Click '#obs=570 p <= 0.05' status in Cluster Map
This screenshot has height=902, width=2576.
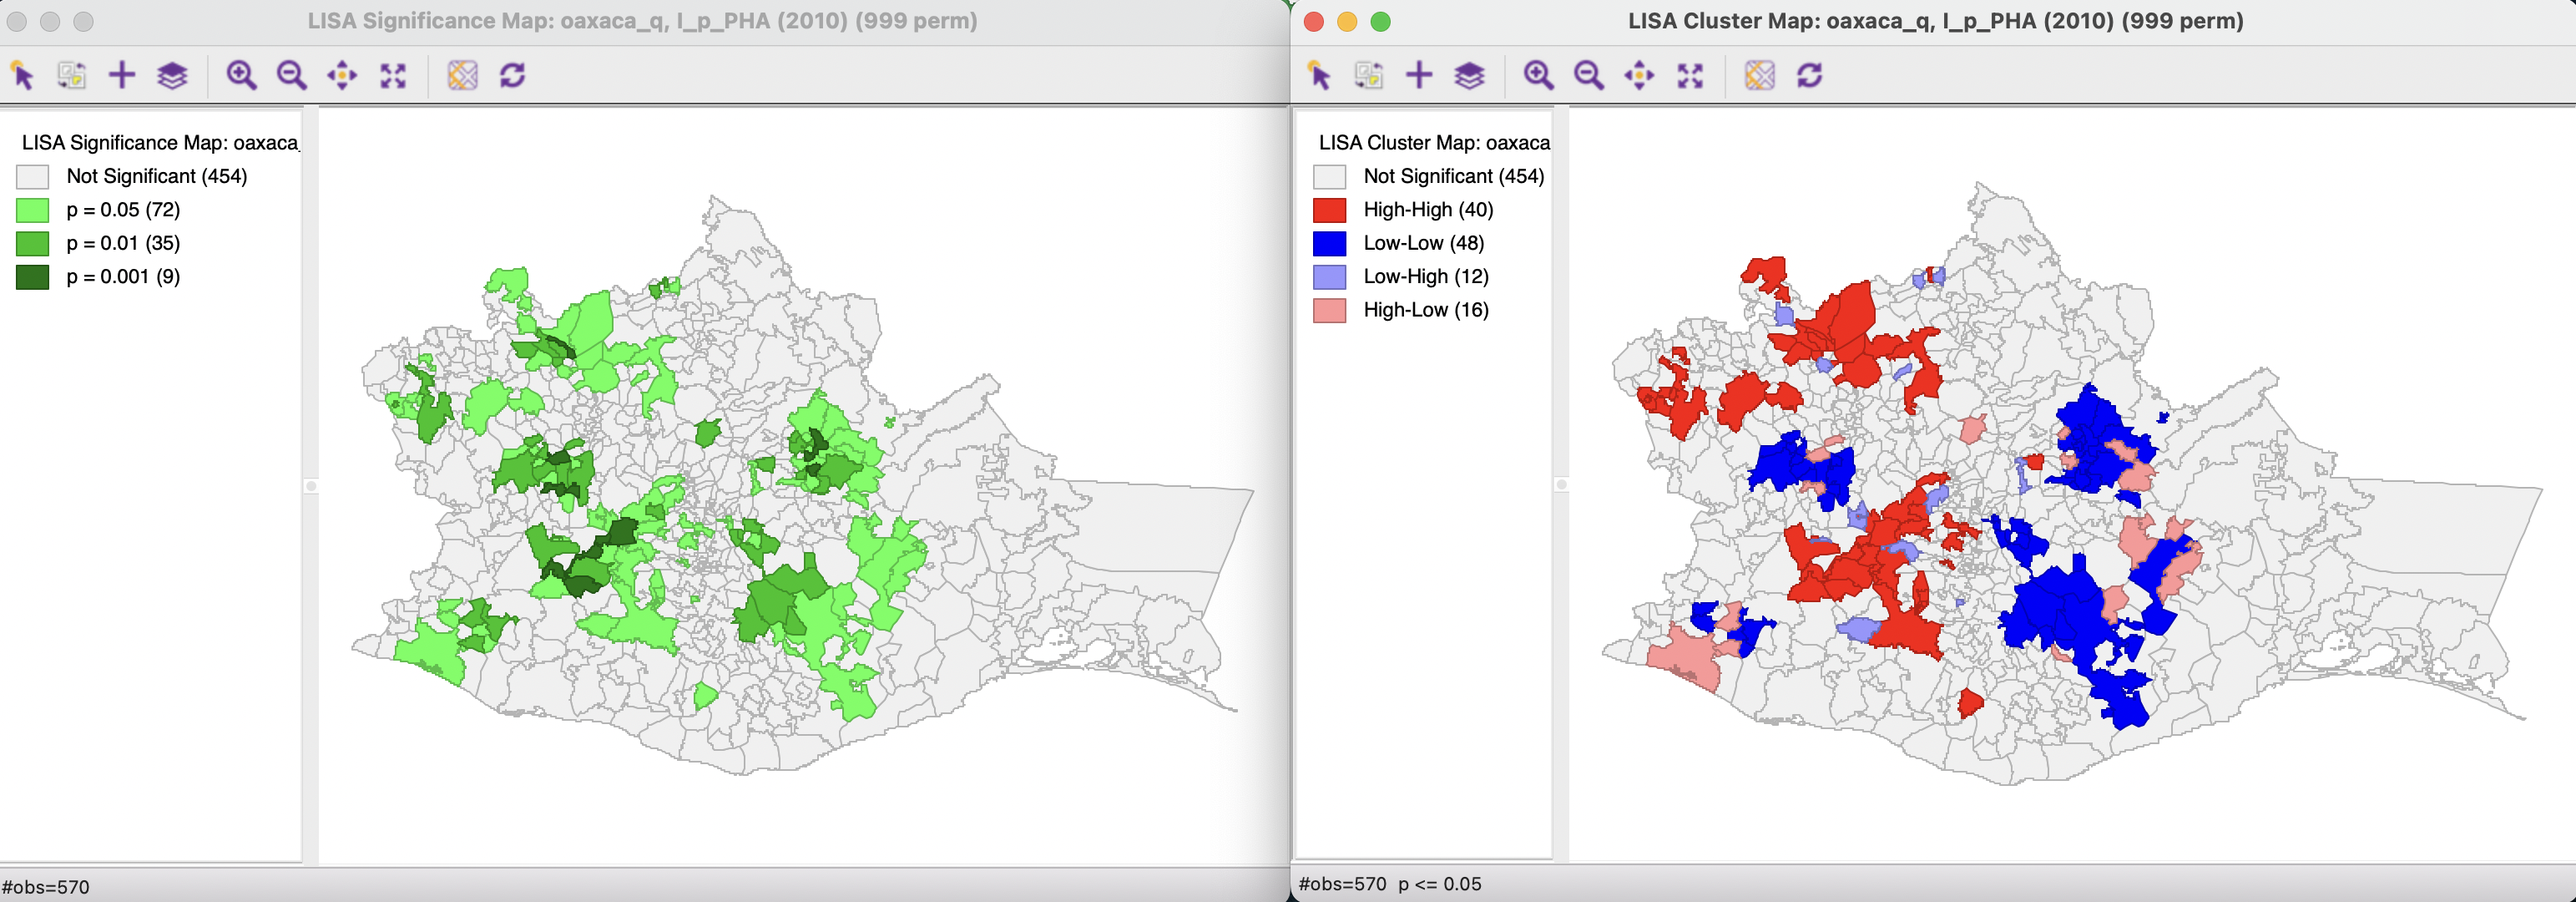1390,884
